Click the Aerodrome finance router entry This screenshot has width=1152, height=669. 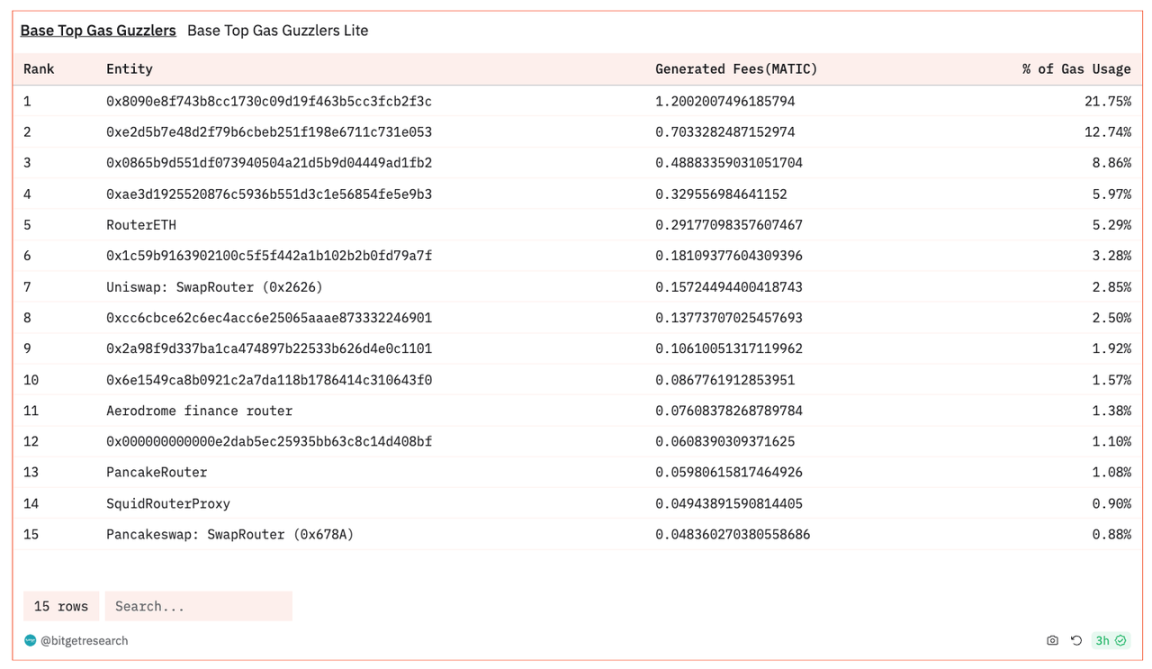coord(199,411)
